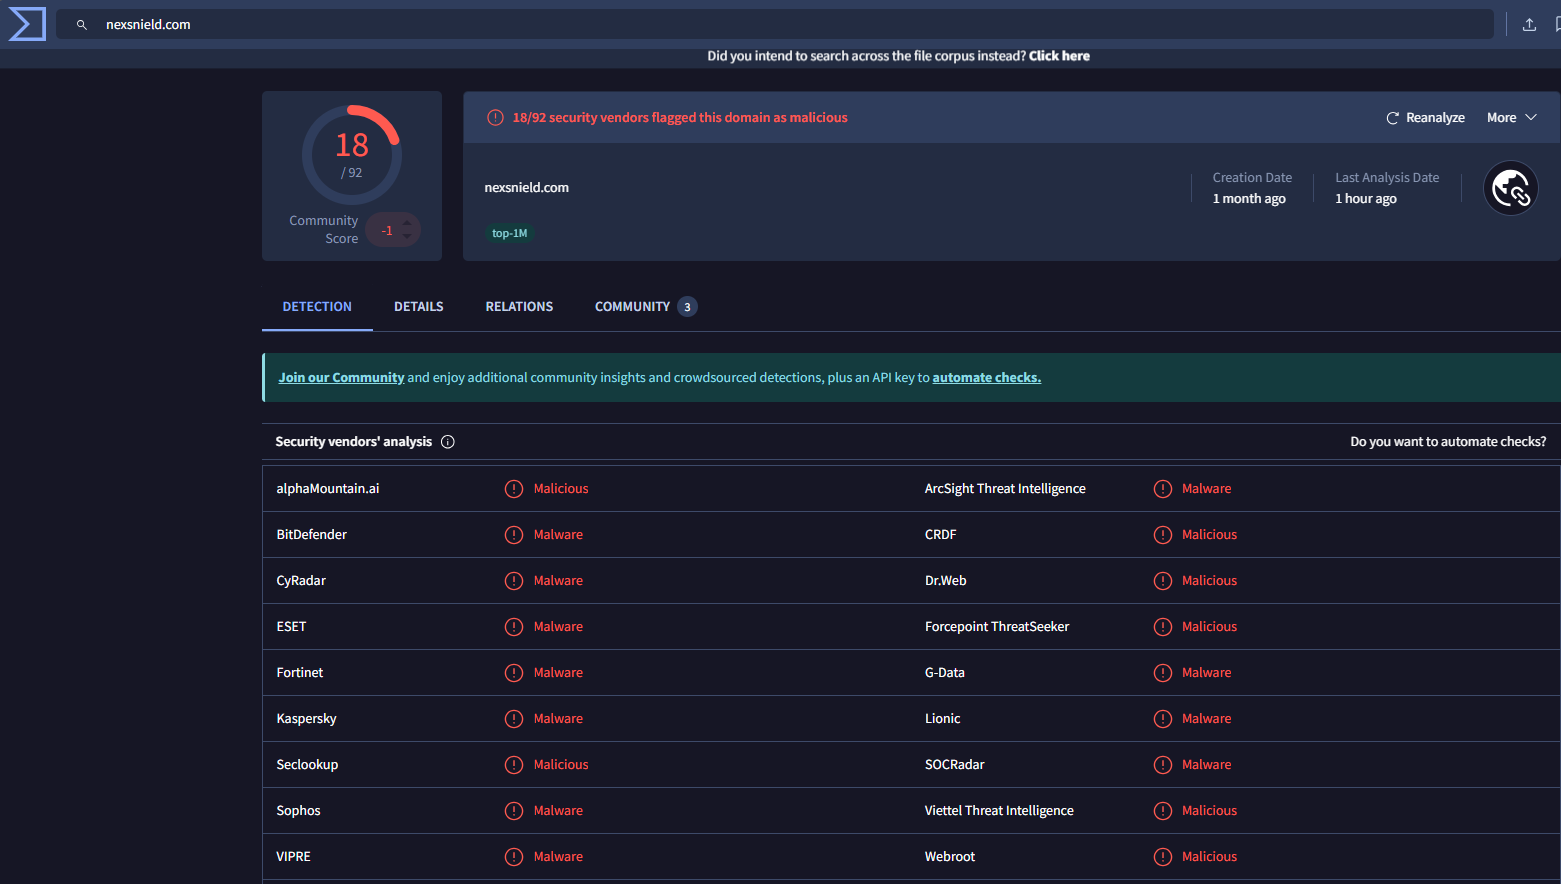
Task: Click the globe link domain icon
Action: point(1510,188)
